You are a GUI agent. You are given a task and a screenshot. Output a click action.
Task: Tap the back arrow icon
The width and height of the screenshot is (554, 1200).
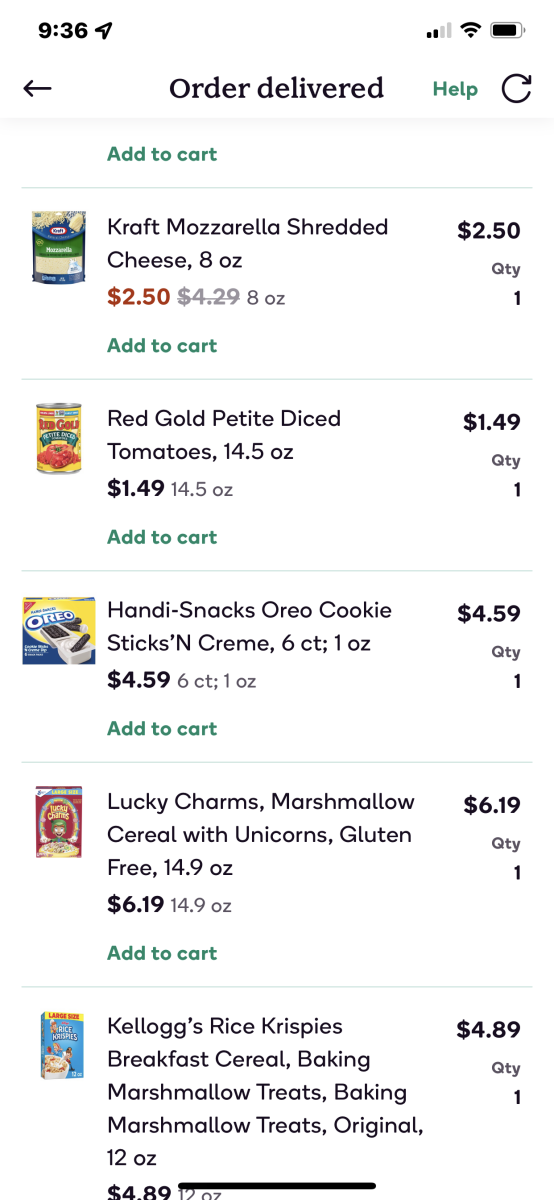(37, 89)
